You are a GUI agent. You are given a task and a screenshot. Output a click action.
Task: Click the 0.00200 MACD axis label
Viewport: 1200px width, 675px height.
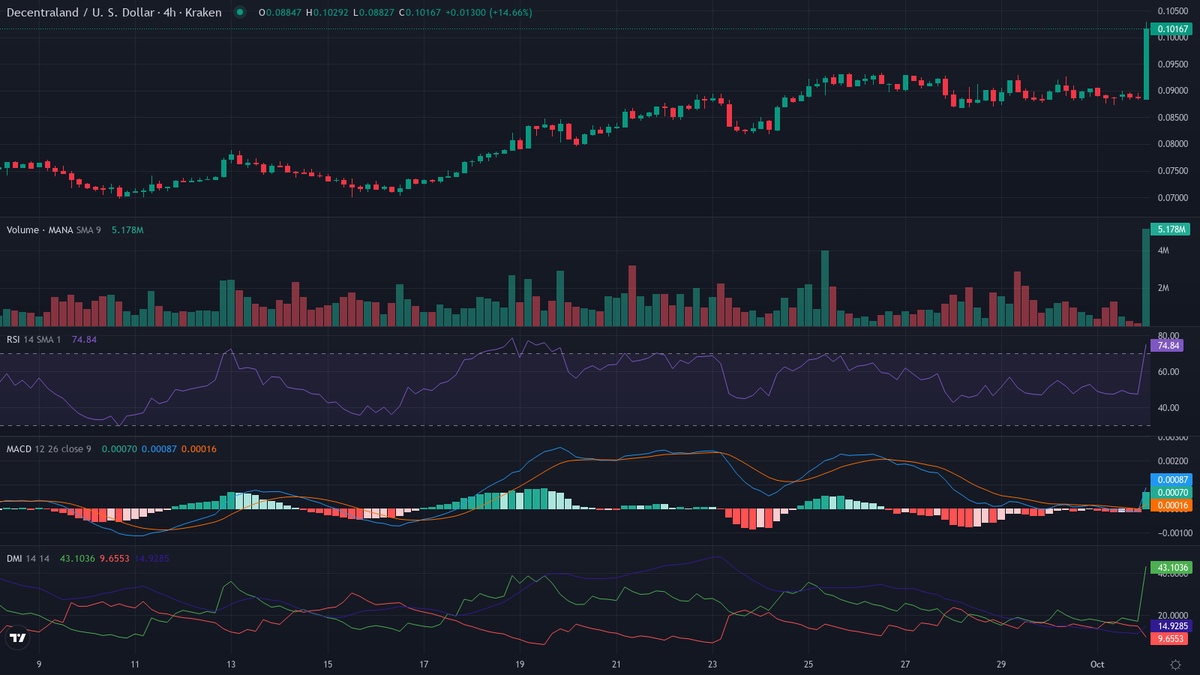(x=1173, y=461)
